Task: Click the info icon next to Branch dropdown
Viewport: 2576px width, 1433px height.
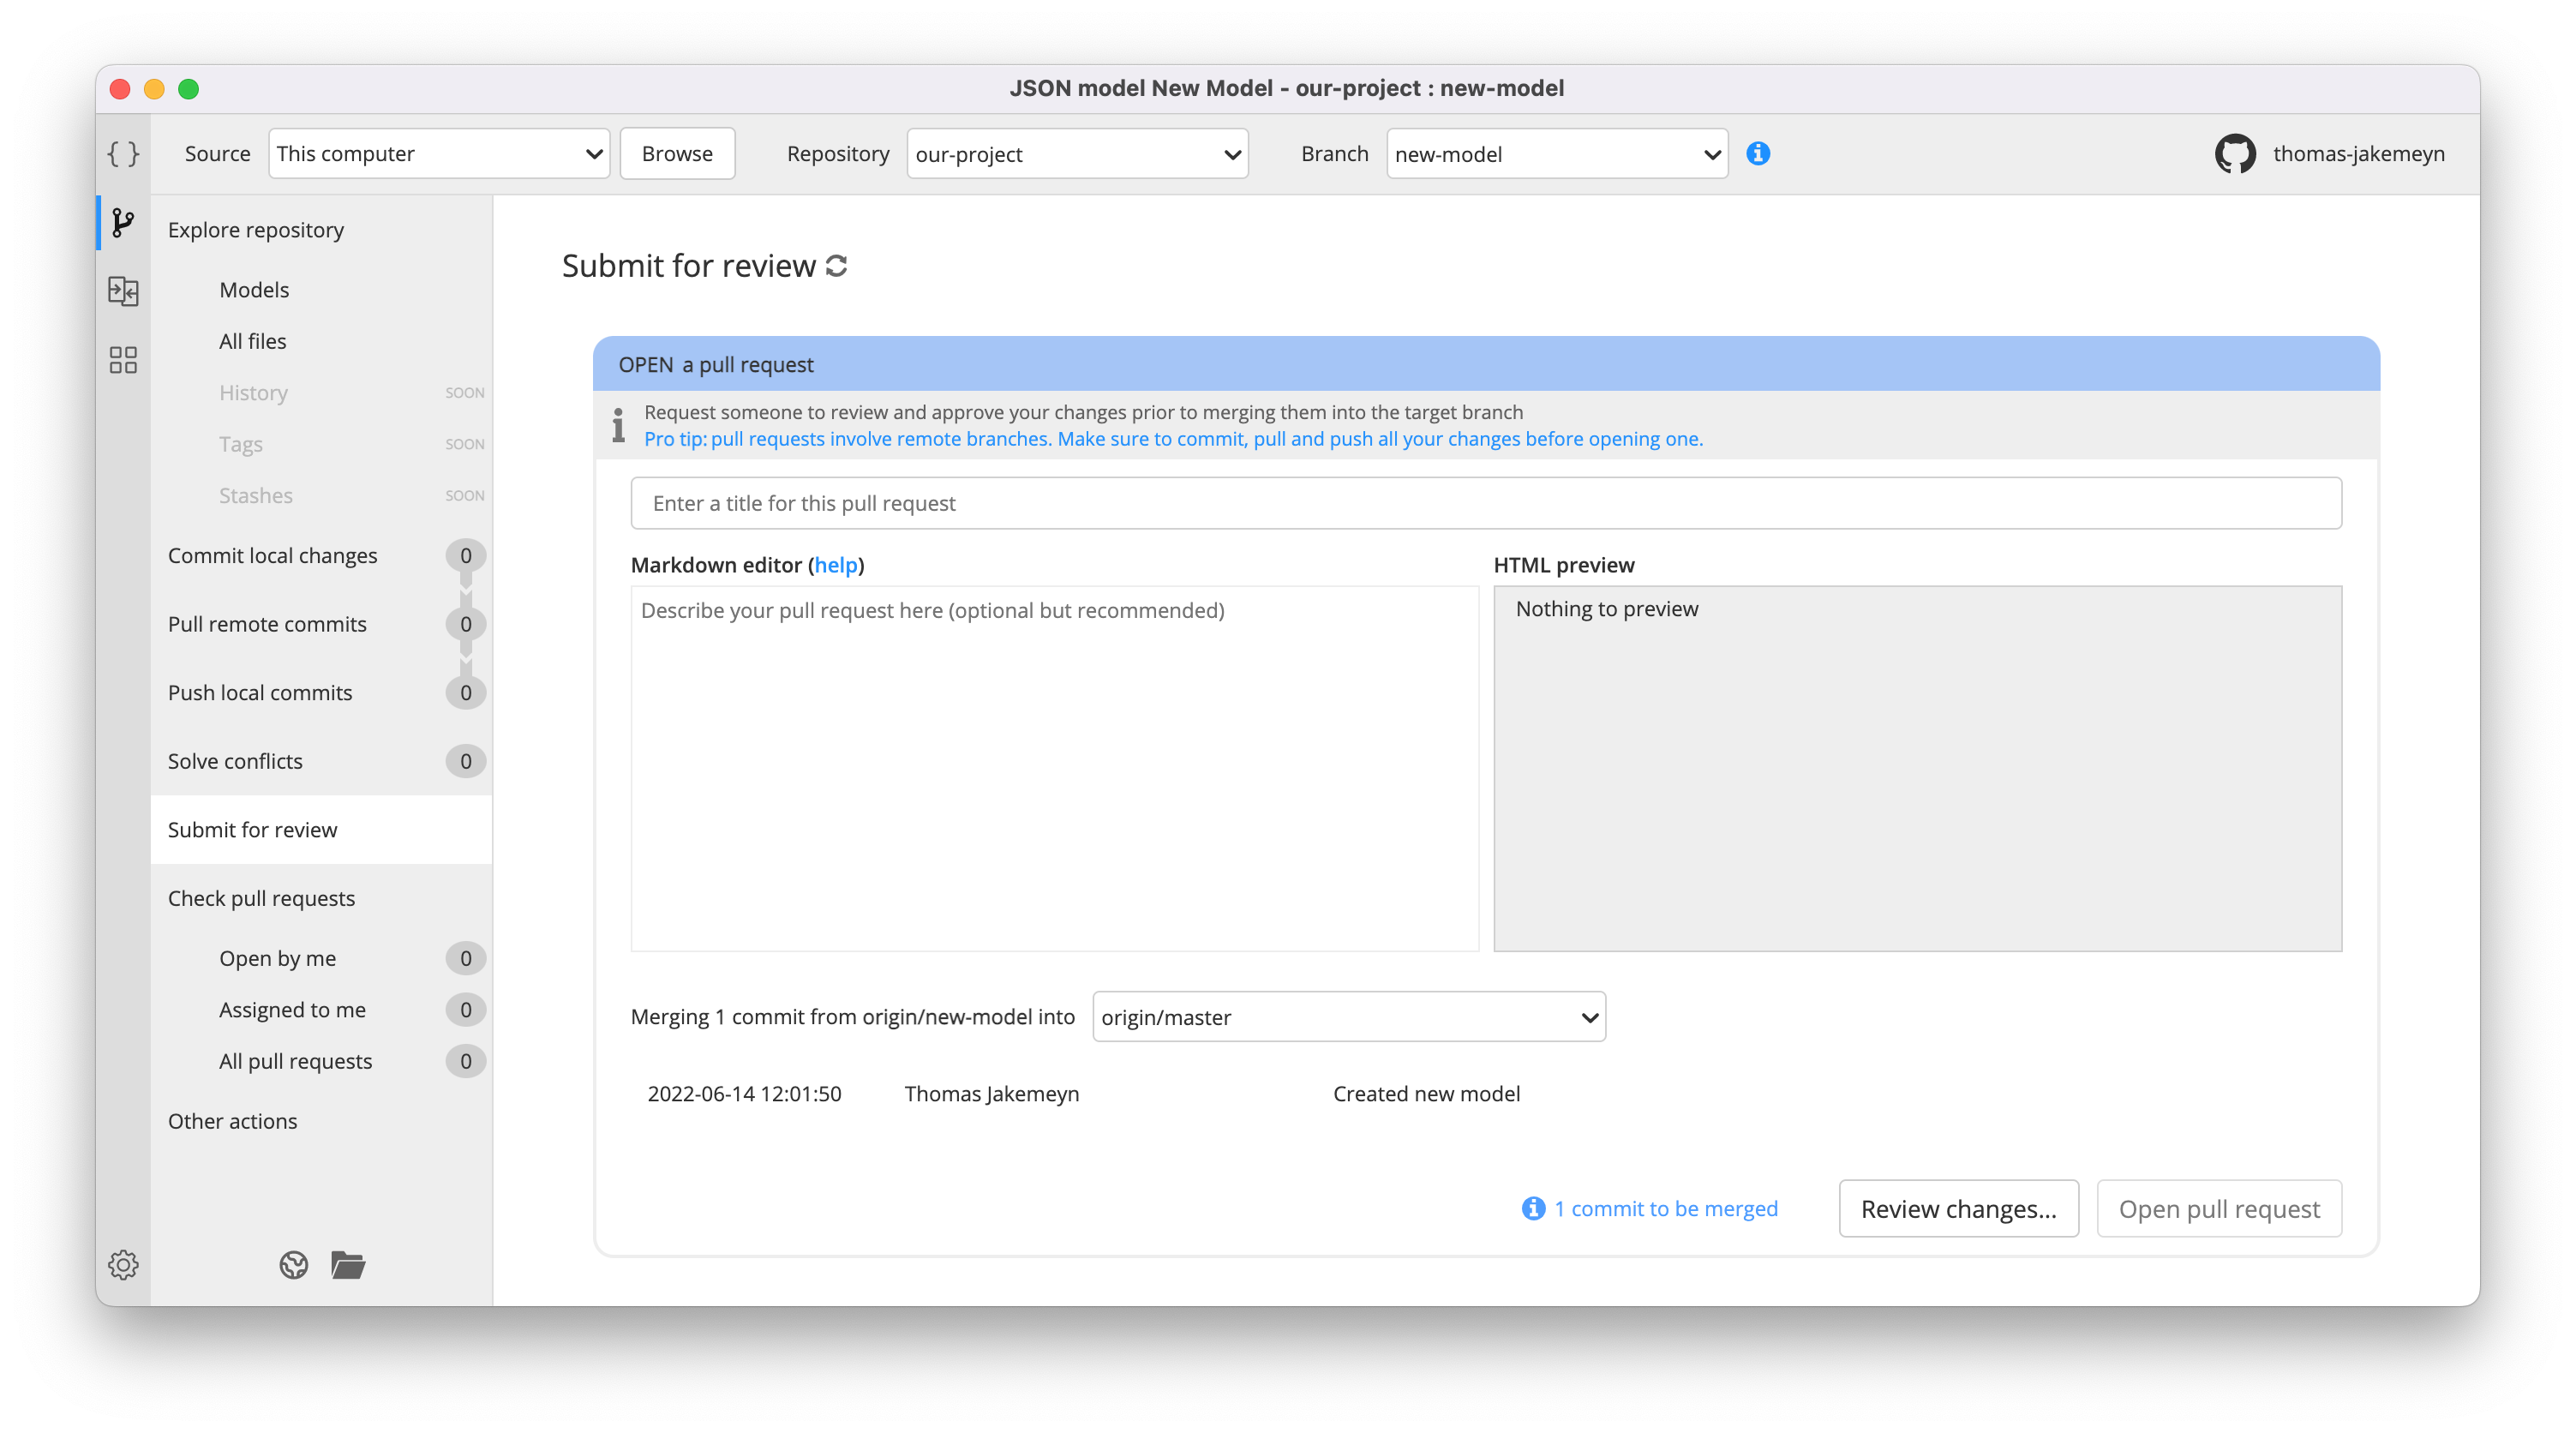Action: pyautogui.click(x=1759, y=153)
